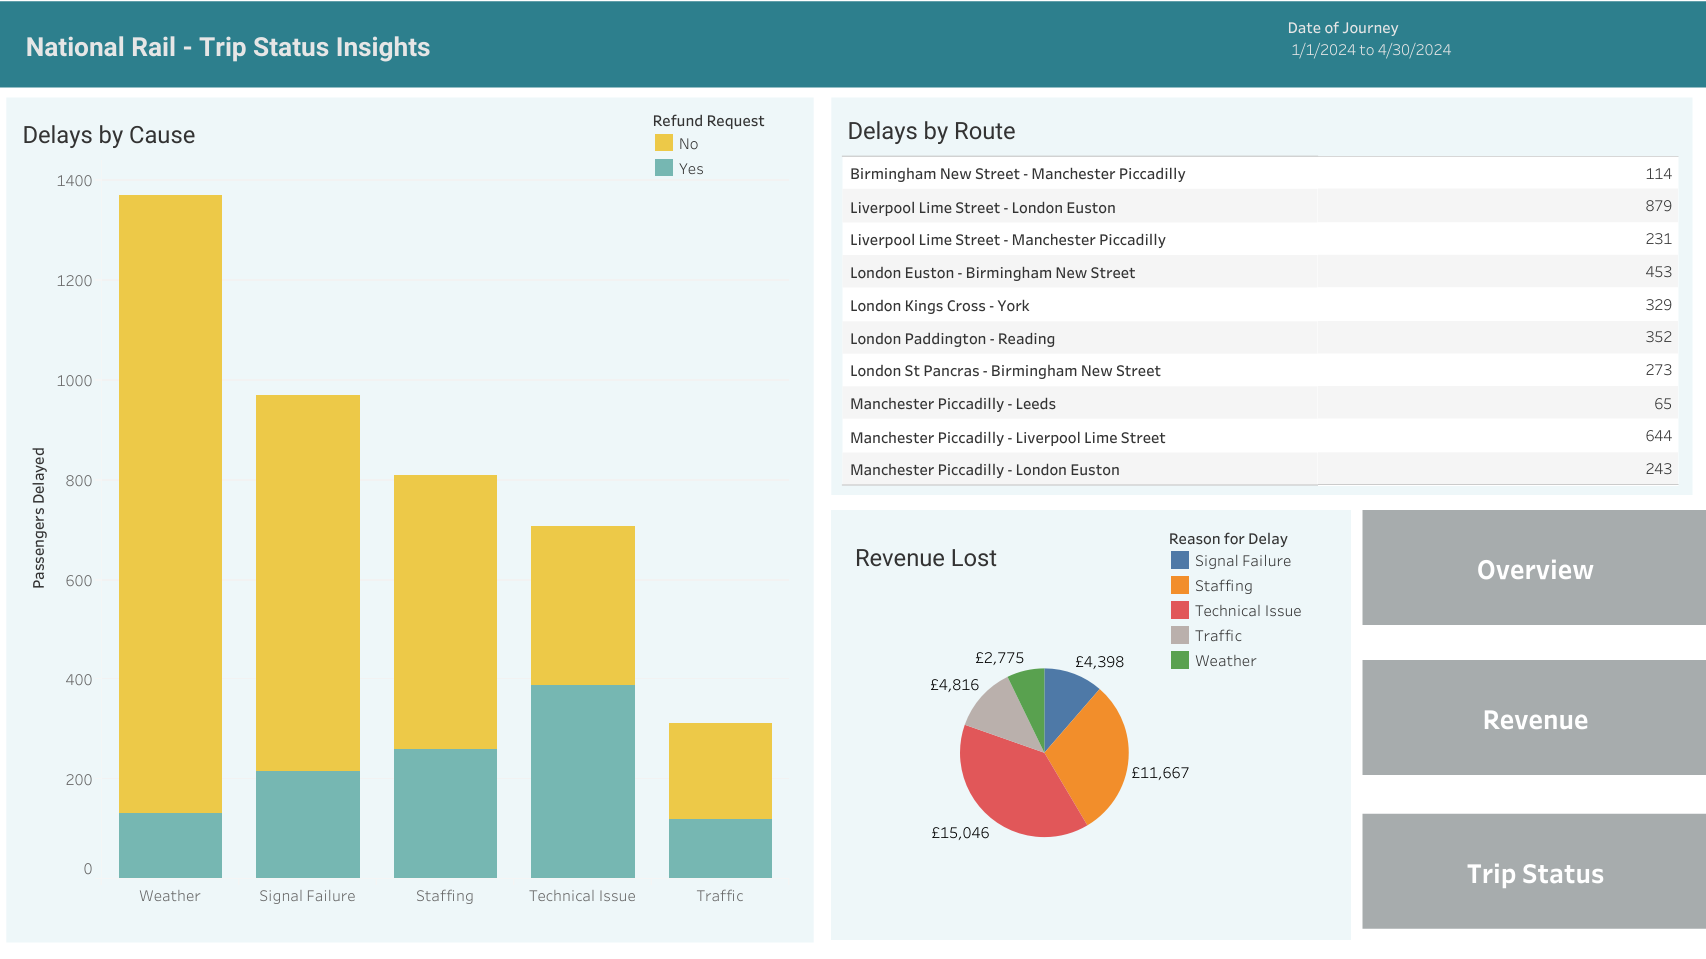
Task: Click the Traffic teal bar segment
Action: [720, 848]
